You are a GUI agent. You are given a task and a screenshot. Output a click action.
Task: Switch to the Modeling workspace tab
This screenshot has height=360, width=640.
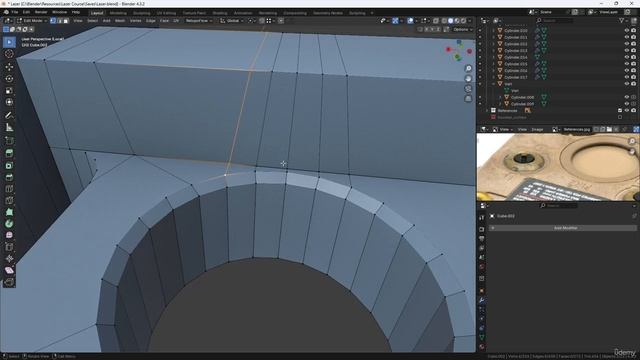[x=118, y=13]
